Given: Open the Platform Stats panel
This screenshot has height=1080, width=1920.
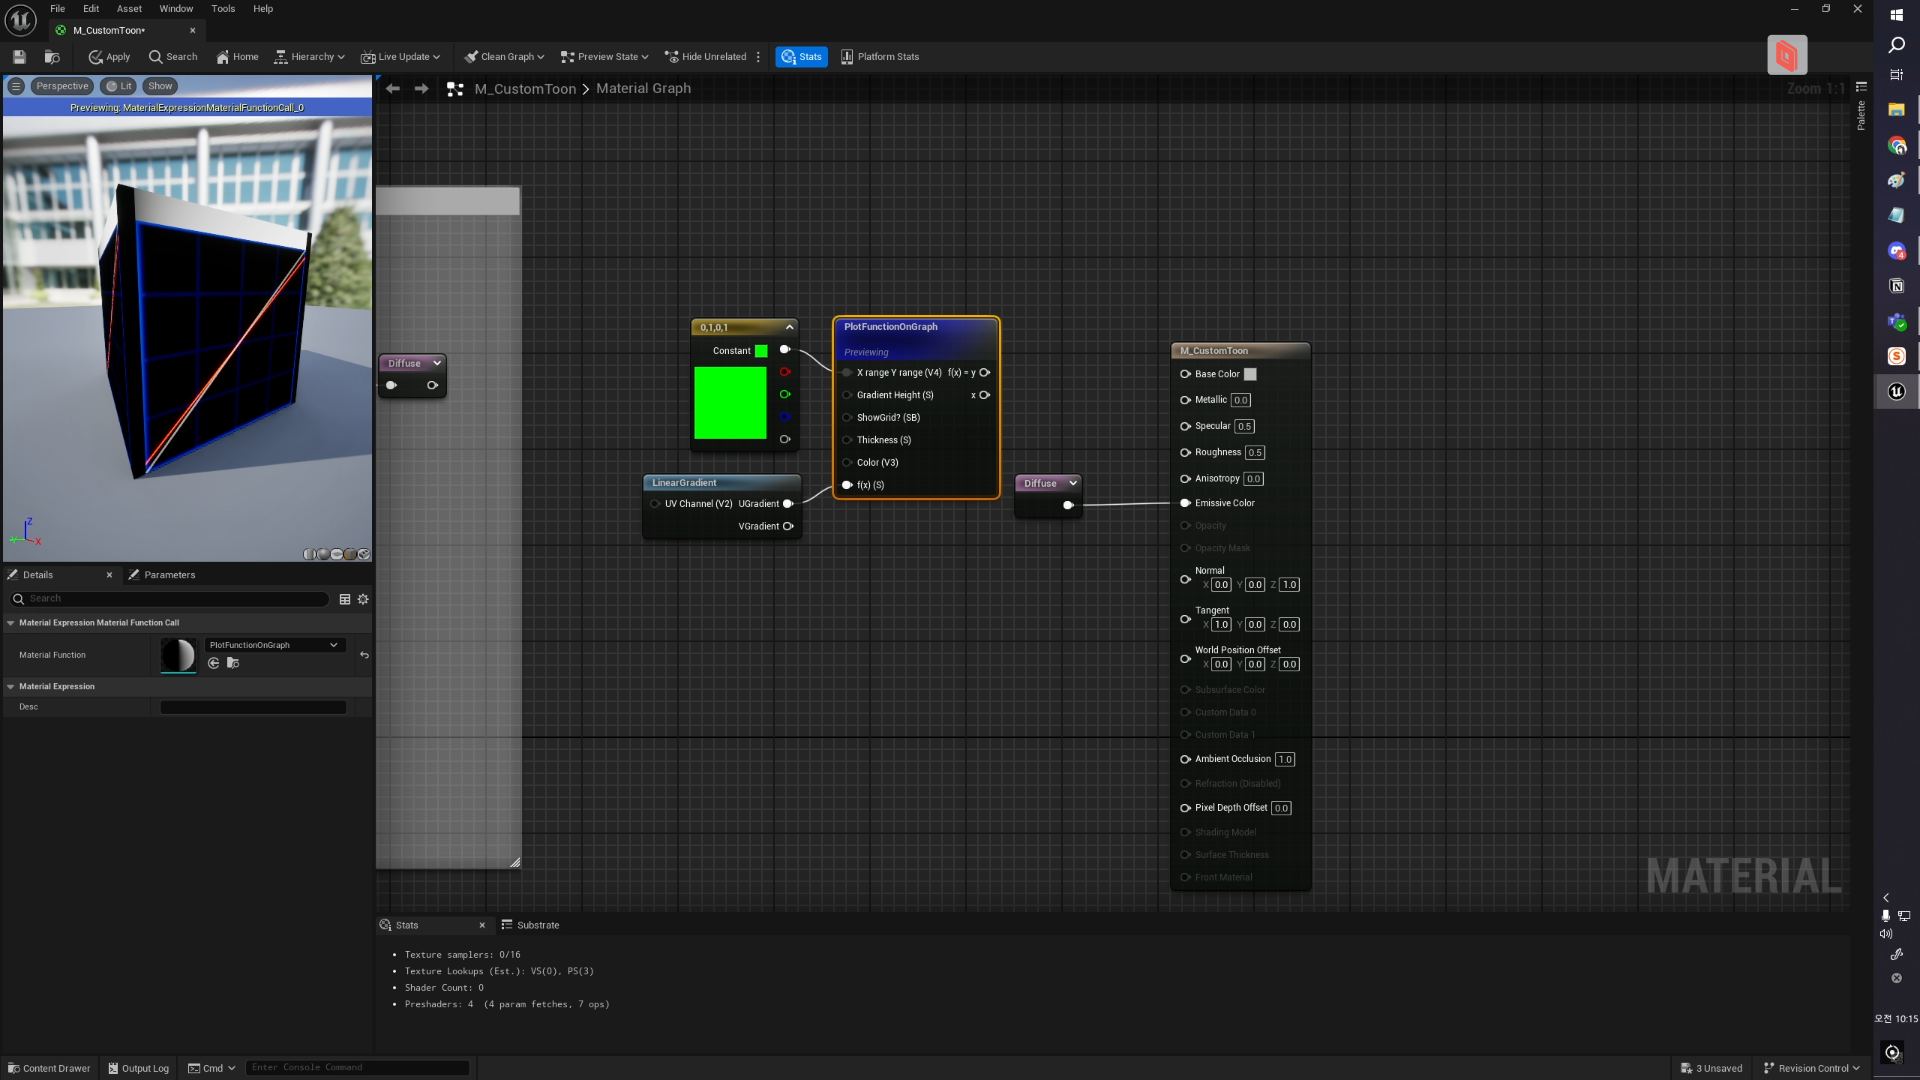Looking at the screenshot, I should pos(879,57).
